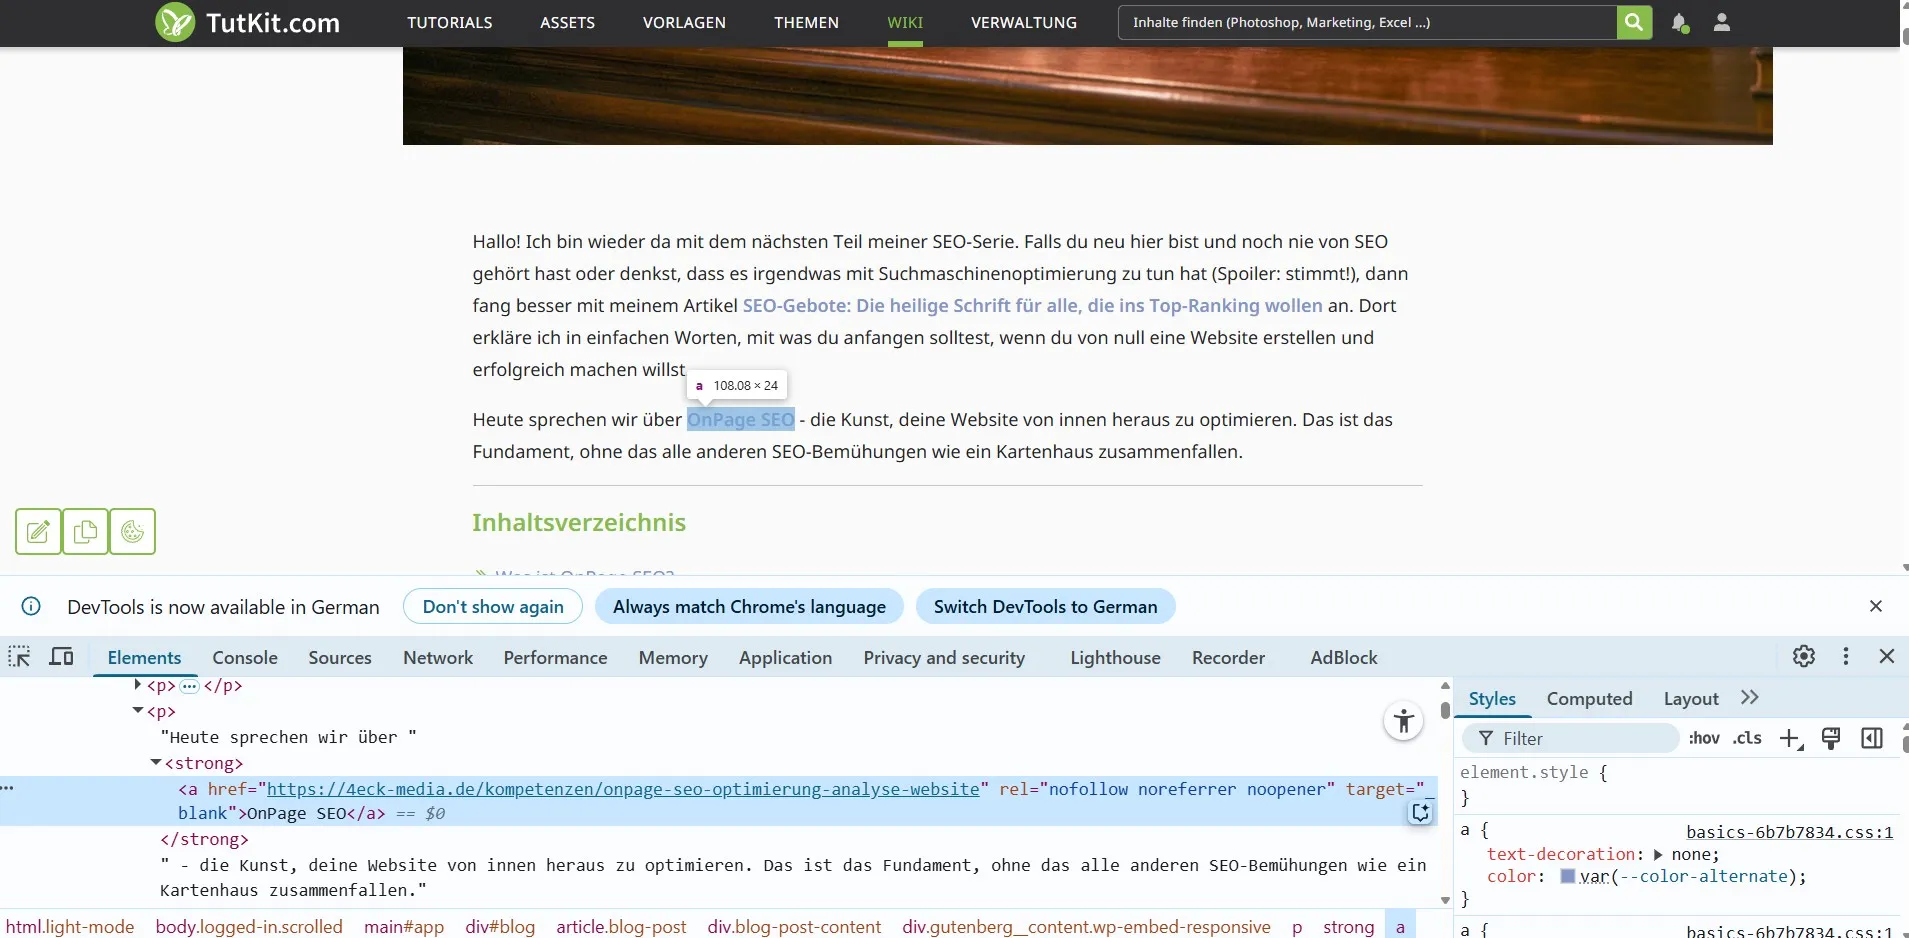Open the VERWALTUNG navigation menu
The image size is (1909, 938).
1024,22
